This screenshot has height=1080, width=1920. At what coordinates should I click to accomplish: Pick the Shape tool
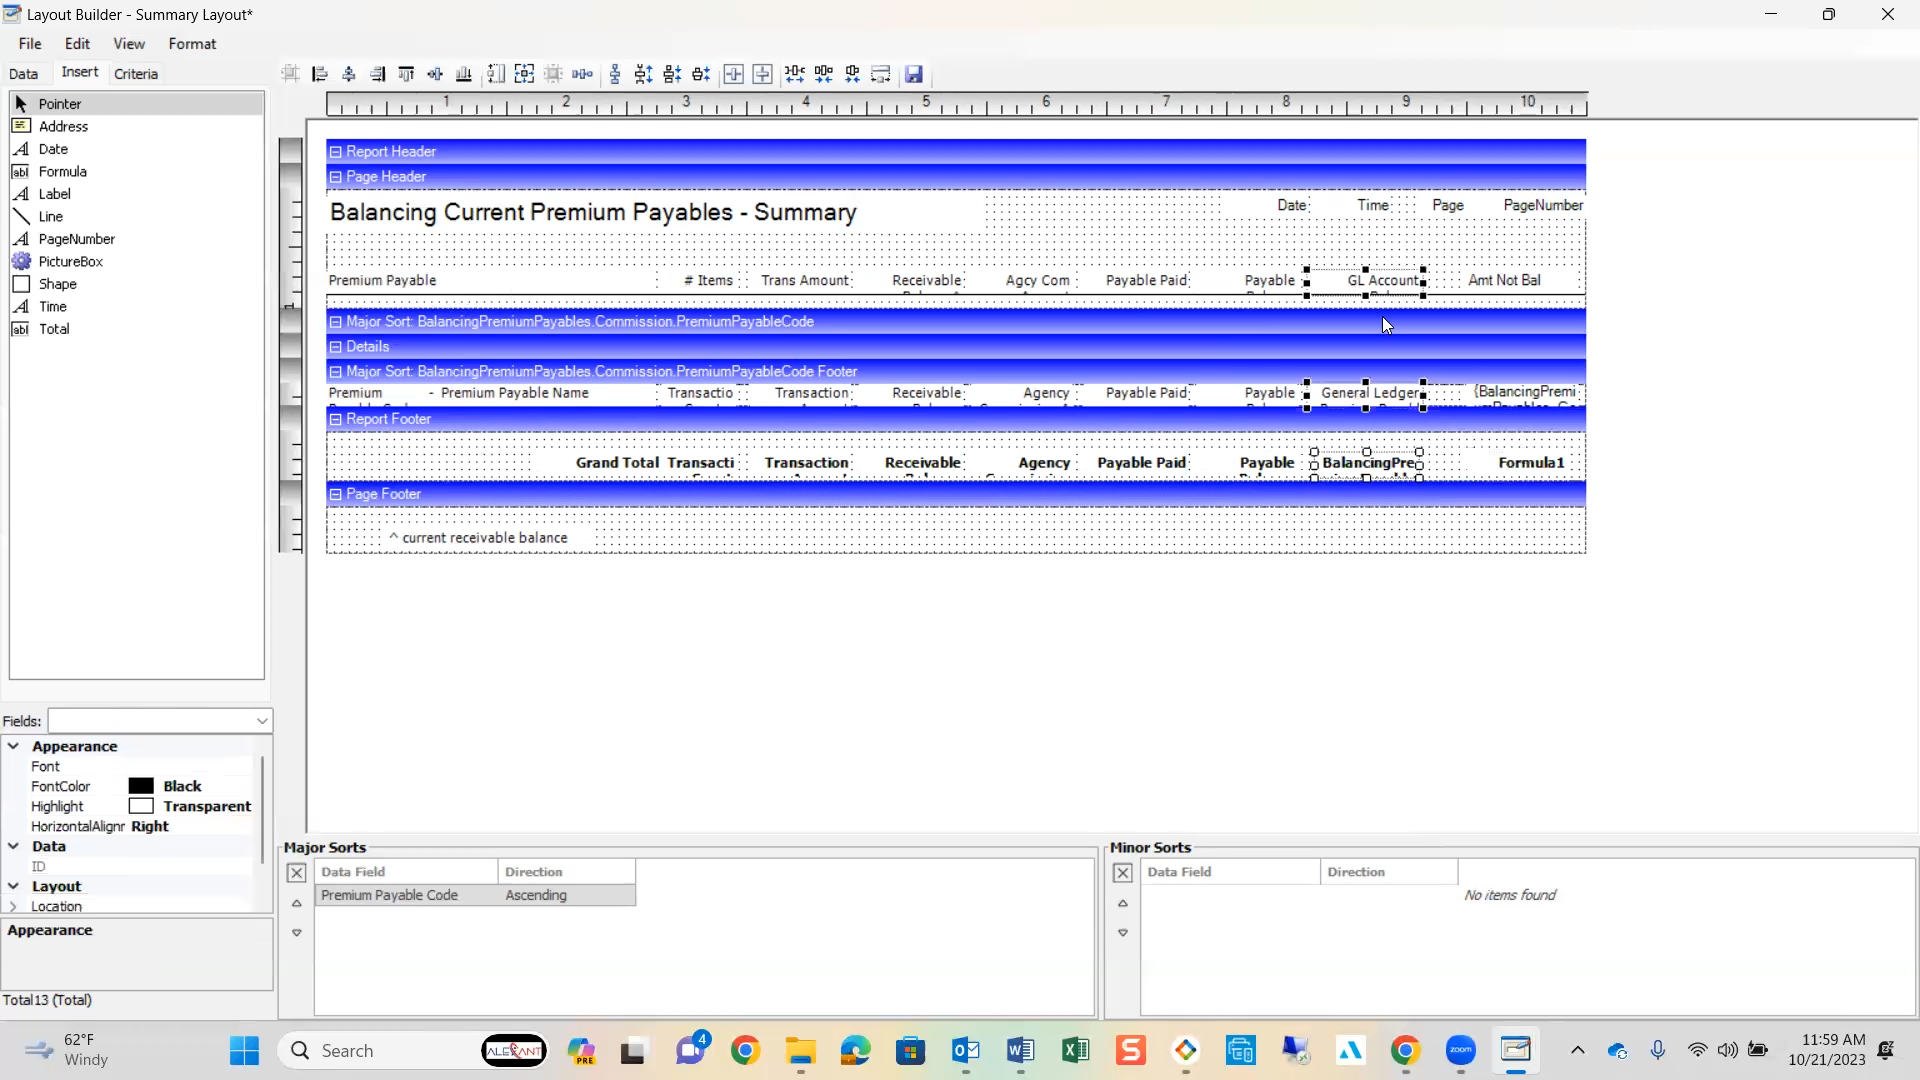[x=58, y=284]
